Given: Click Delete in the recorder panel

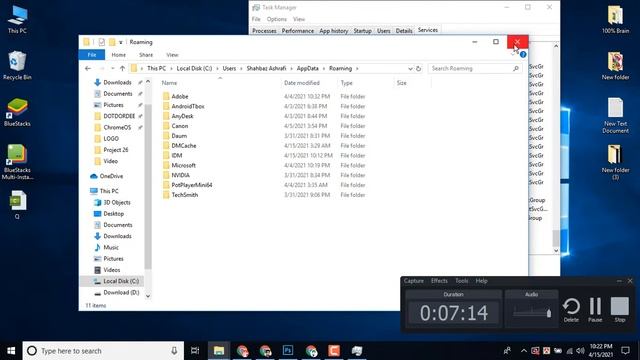Looking at the screenshot, I should [x=571, y=310].
